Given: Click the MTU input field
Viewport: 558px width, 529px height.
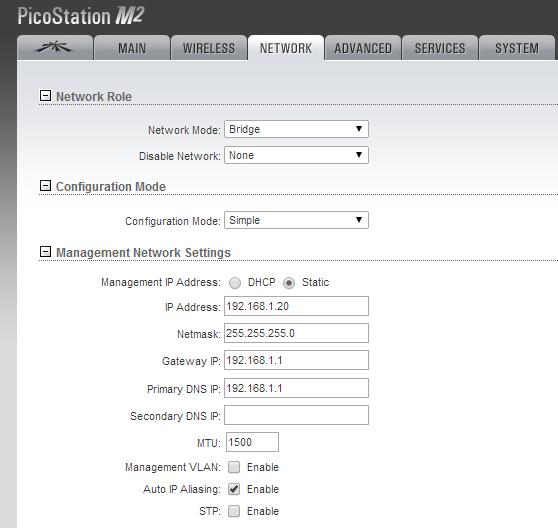Looking at the screenshot, I should pos(252,442).
